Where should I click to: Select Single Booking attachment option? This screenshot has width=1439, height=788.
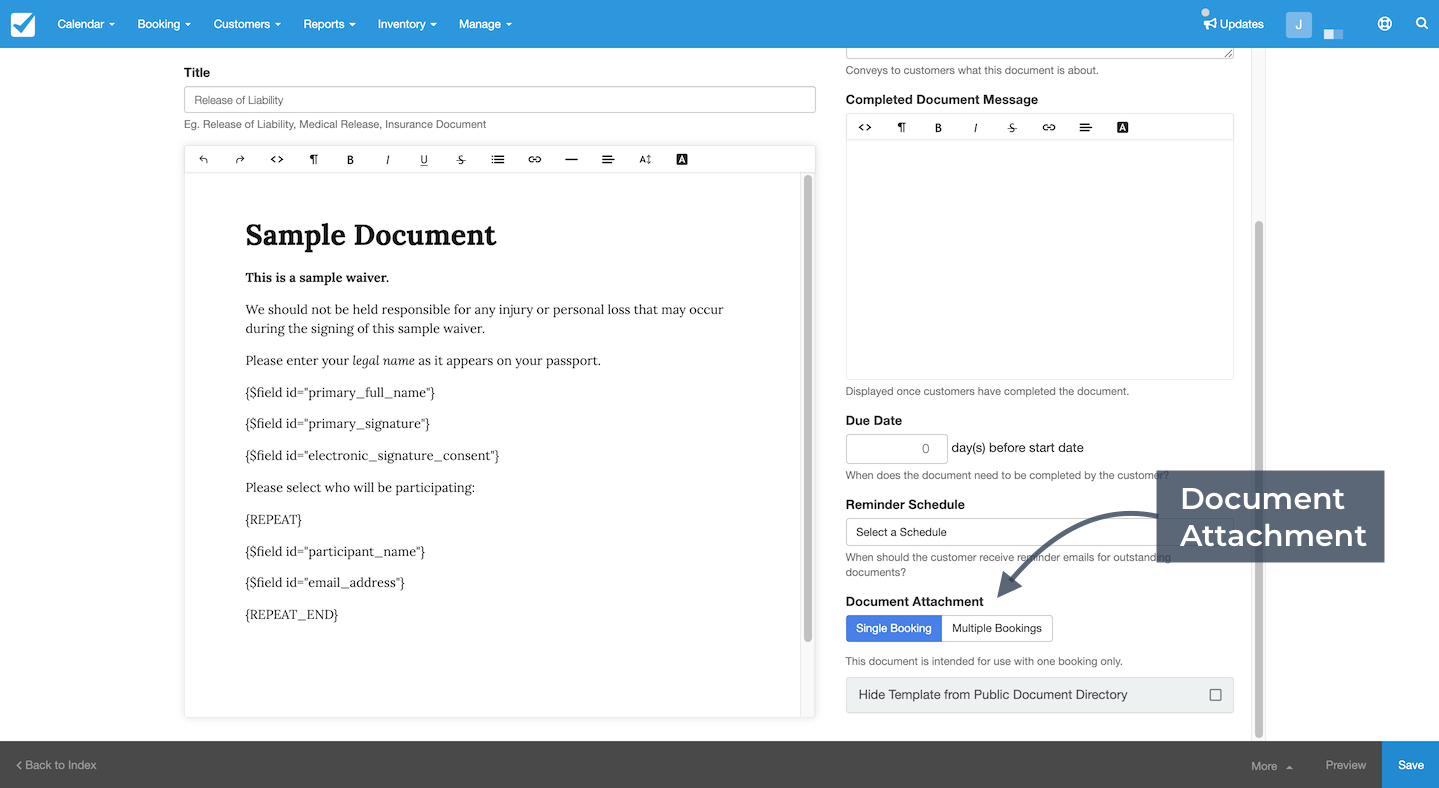pos(894,628)
